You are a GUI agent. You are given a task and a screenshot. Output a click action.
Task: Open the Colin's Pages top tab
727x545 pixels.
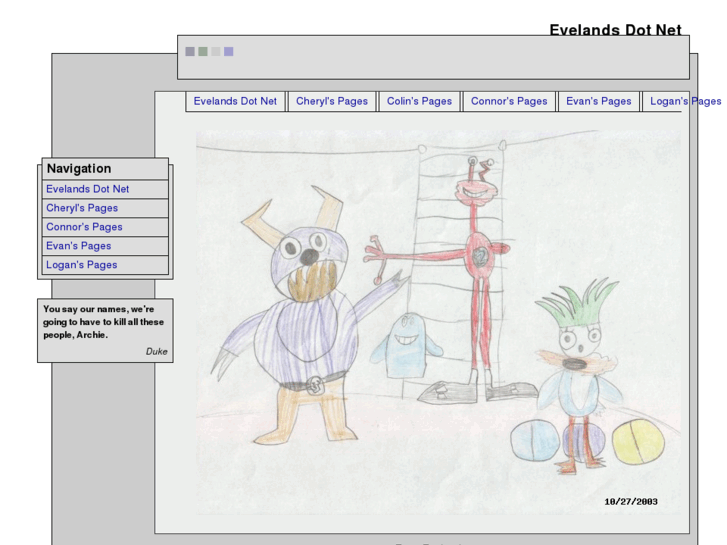coord(420,101)
